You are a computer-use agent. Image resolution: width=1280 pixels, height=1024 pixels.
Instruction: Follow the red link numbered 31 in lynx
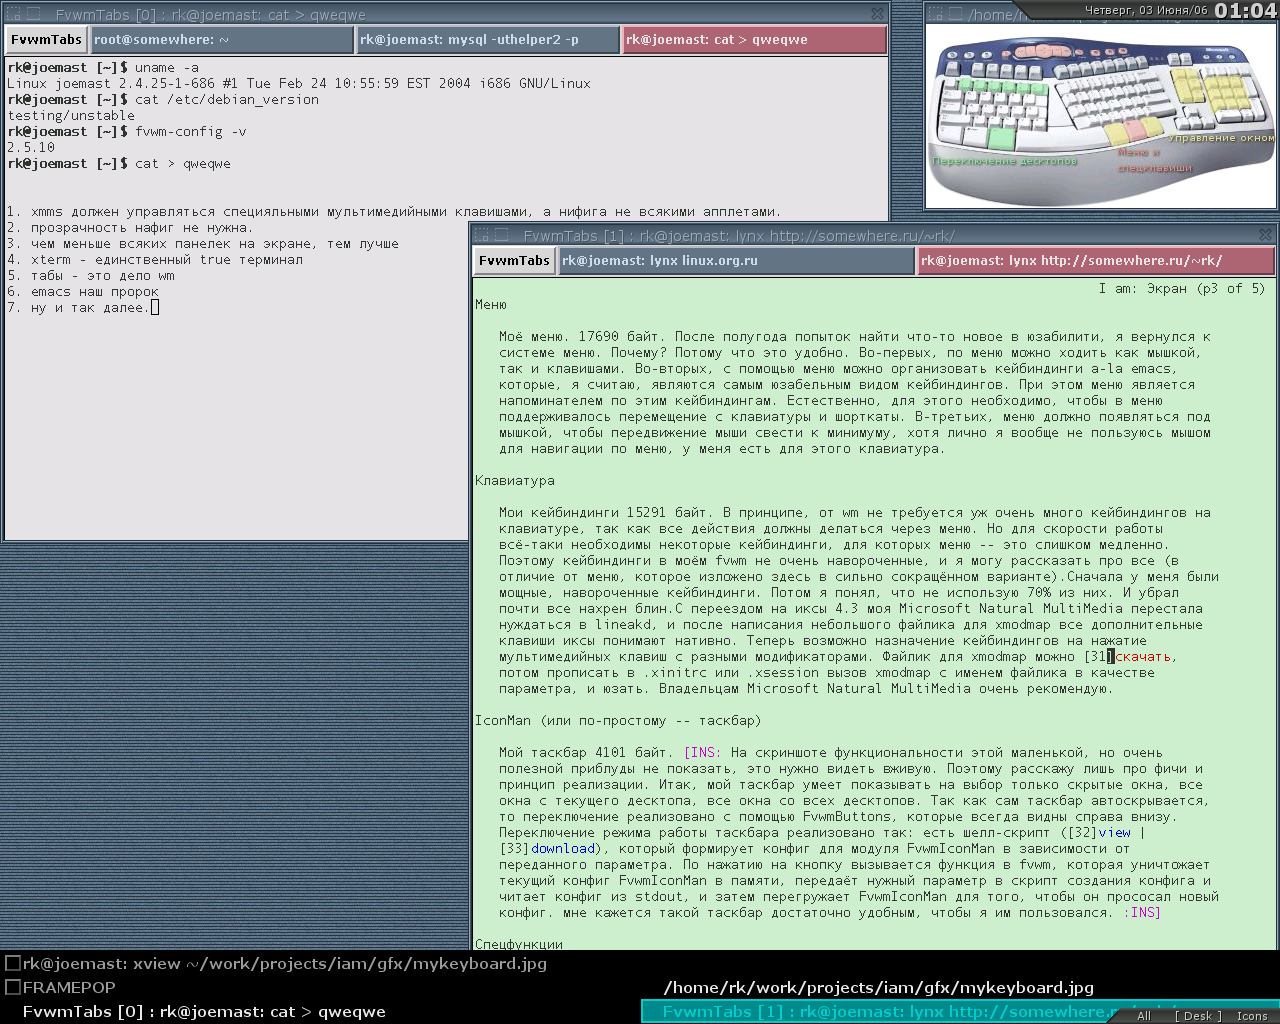1144,657
